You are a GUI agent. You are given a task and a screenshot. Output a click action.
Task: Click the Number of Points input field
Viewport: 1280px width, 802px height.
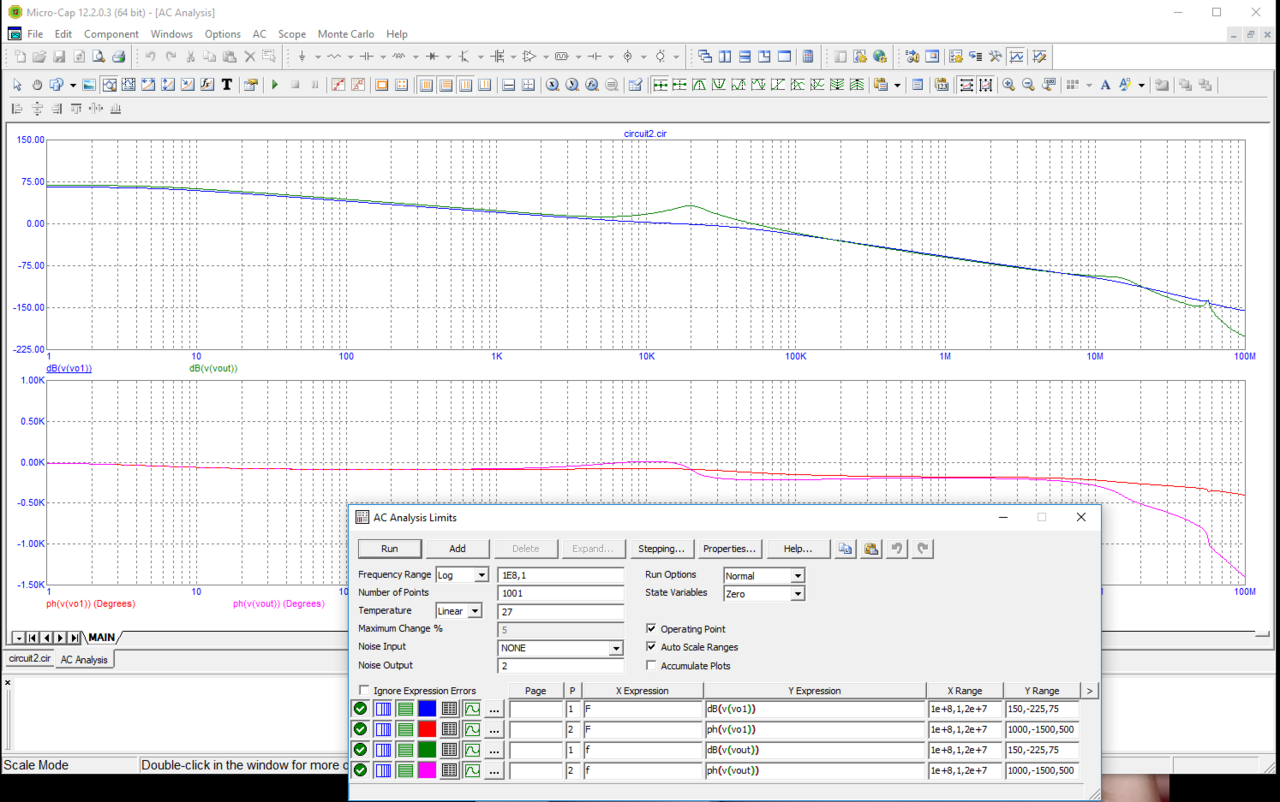[561, 593]
